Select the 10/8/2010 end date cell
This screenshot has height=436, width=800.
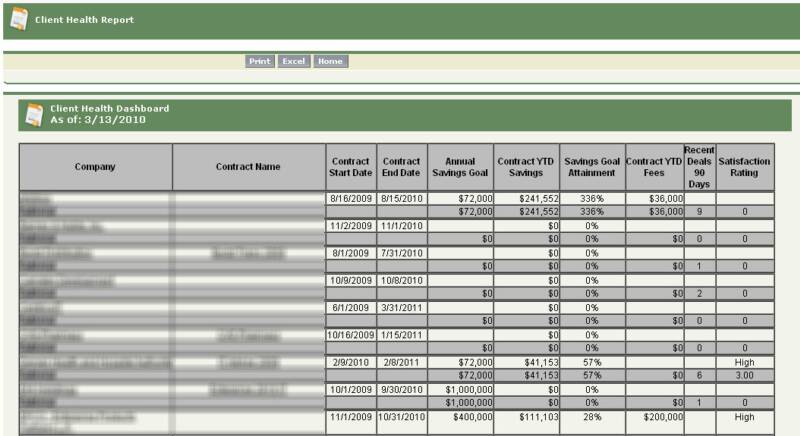(402, 280)
